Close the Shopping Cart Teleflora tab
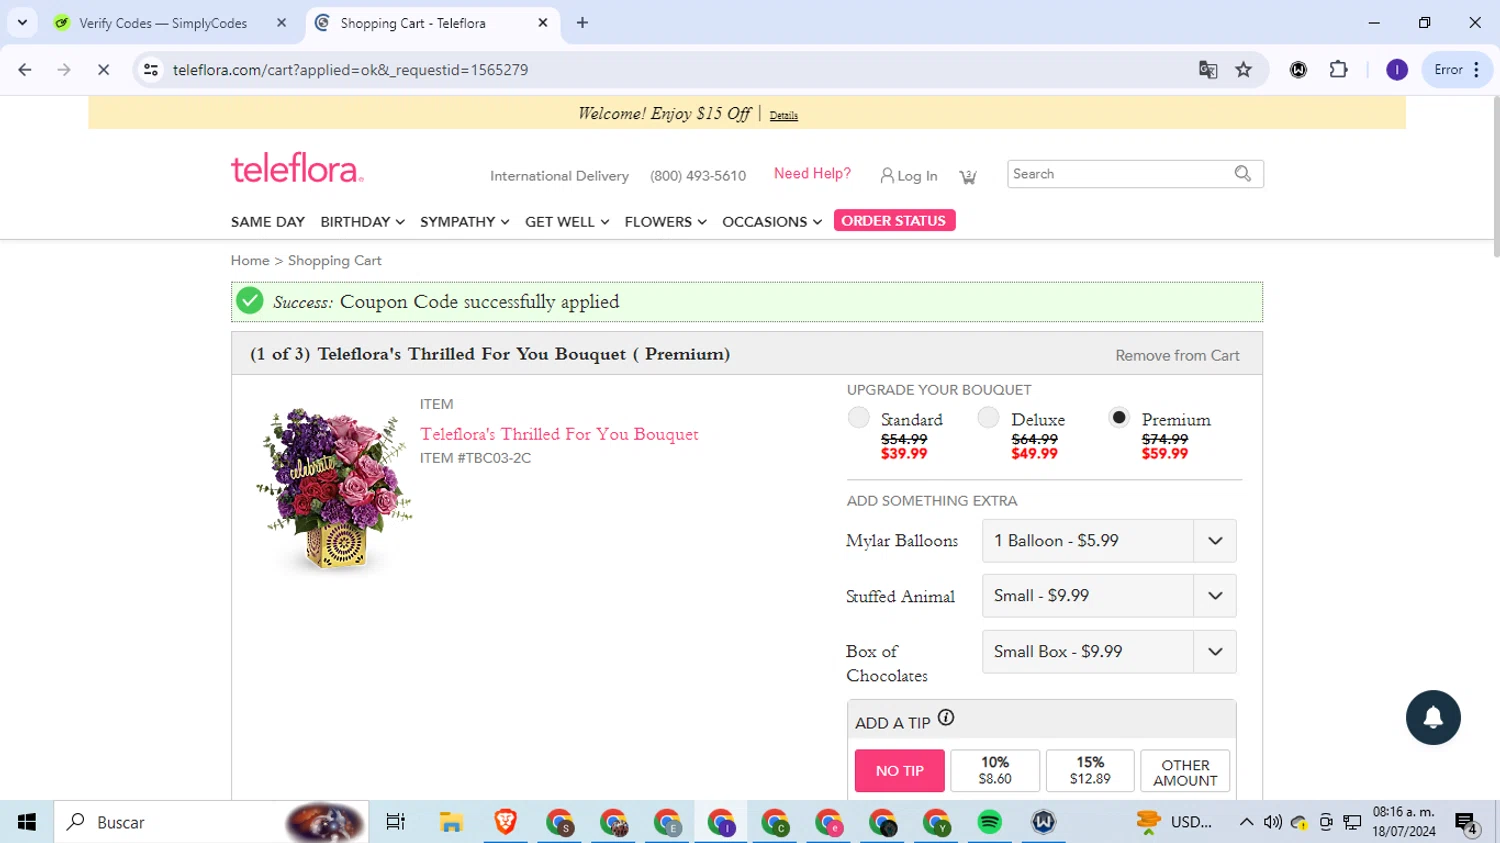The width and height of the screenshot is (1500, 843). (x=543, y=22)
